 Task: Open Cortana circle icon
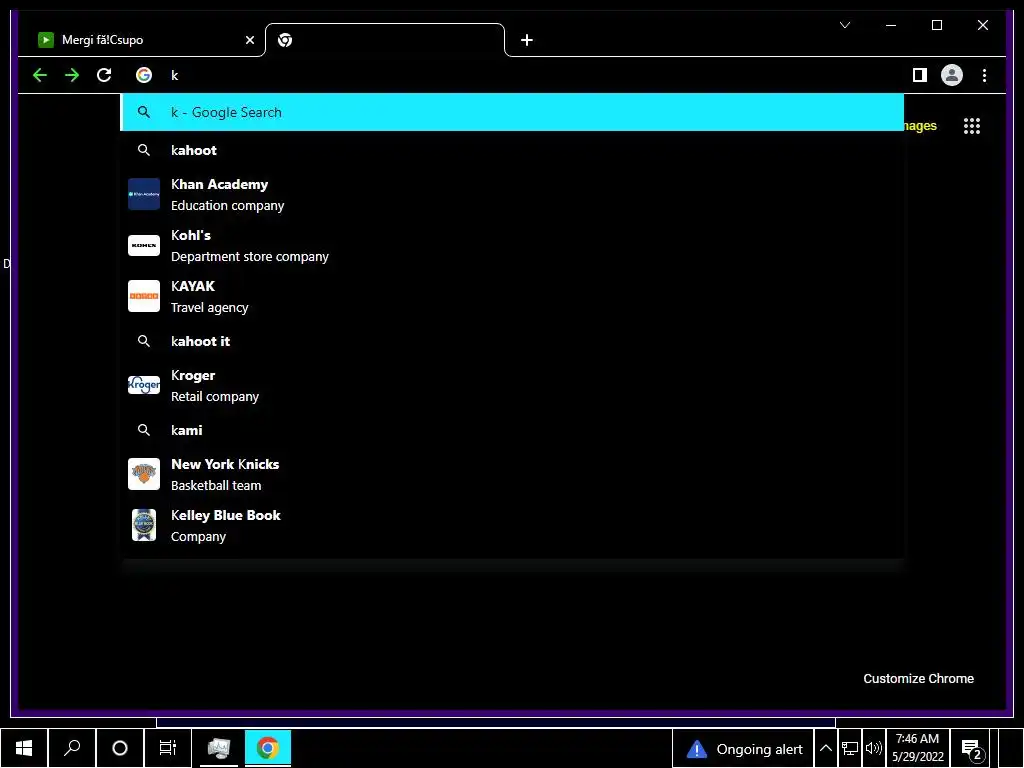(120, 748)
